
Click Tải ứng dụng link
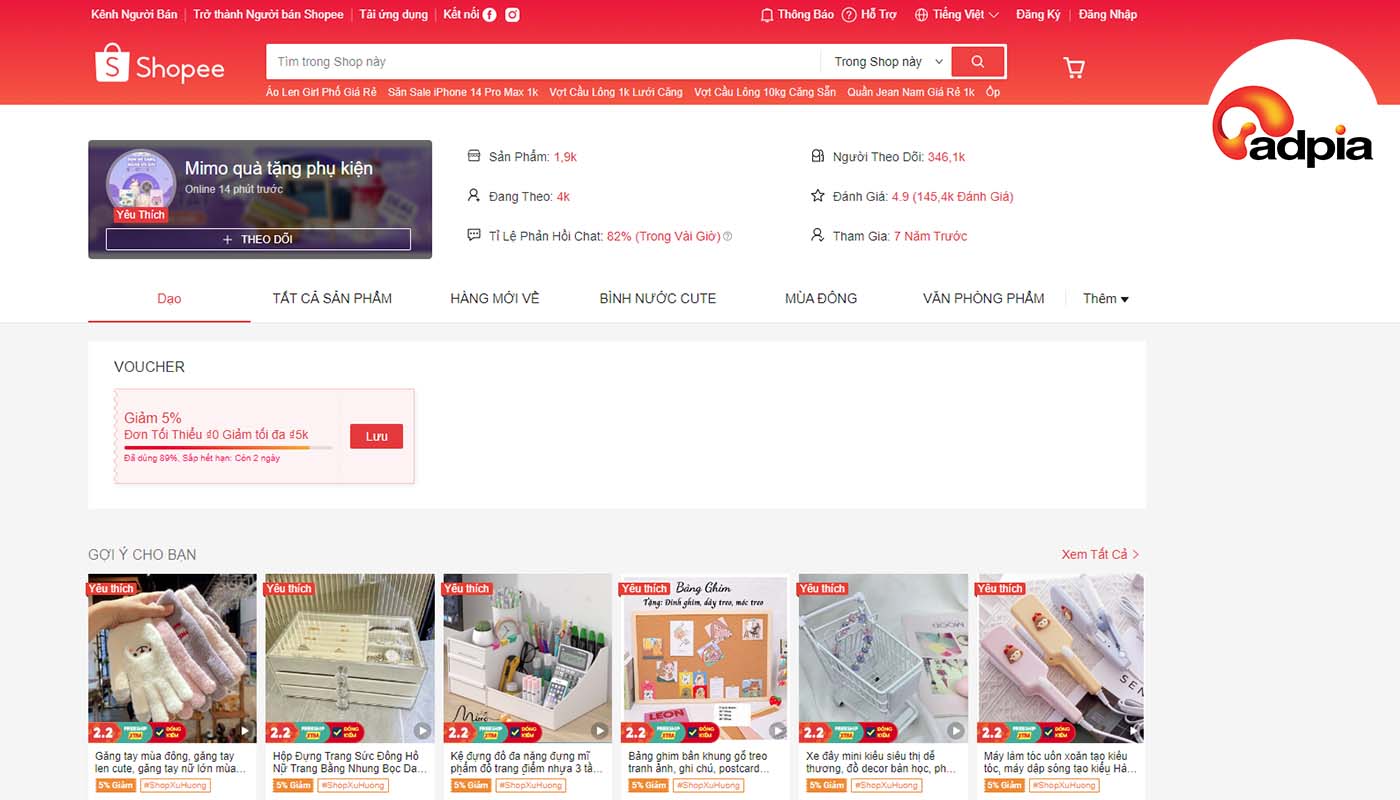pyautogui.click(x=394, y=15)
